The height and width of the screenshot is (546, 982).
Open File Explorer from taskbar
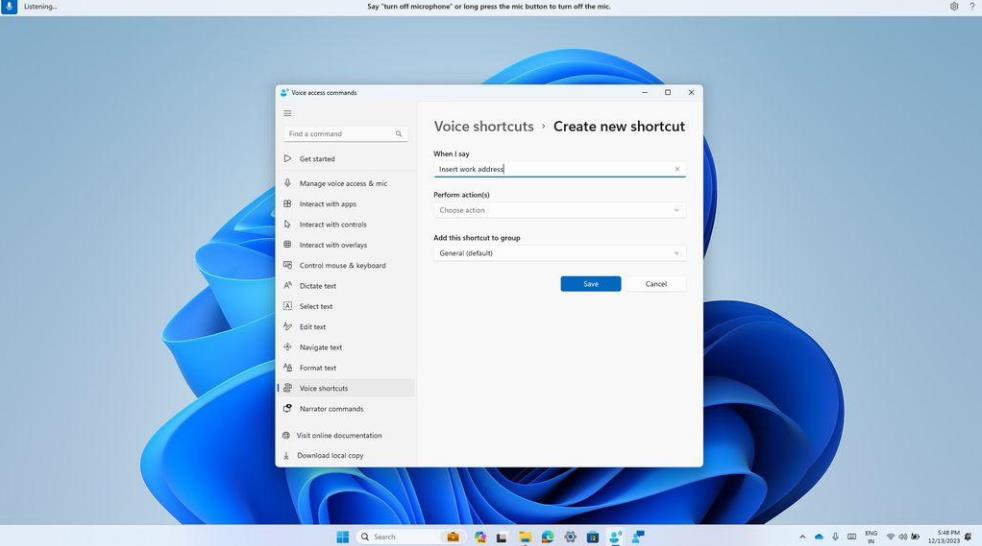[525, 537]
